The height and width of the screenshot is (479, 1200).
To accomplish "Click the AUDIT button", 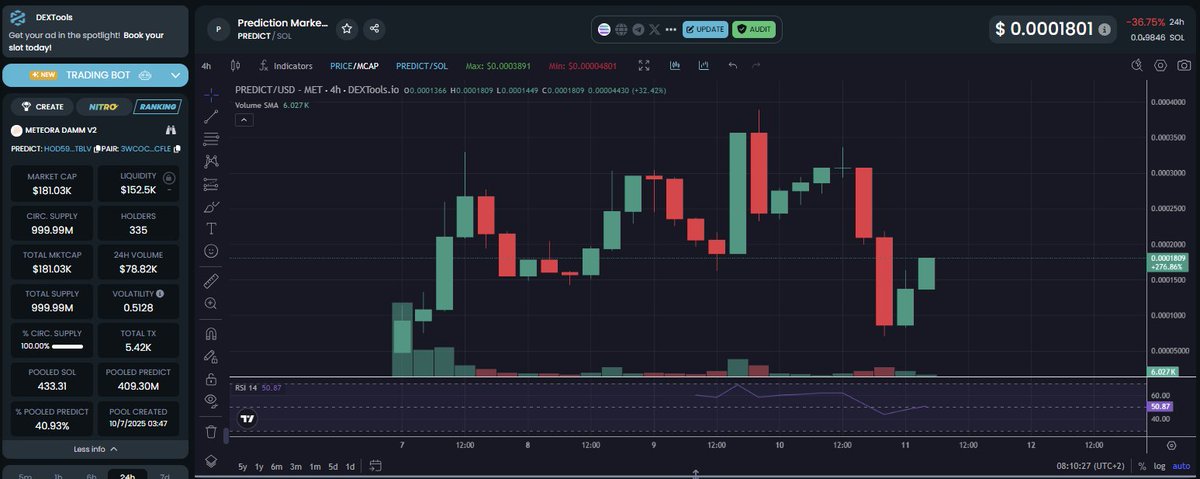I will click(x=754, y=30).
